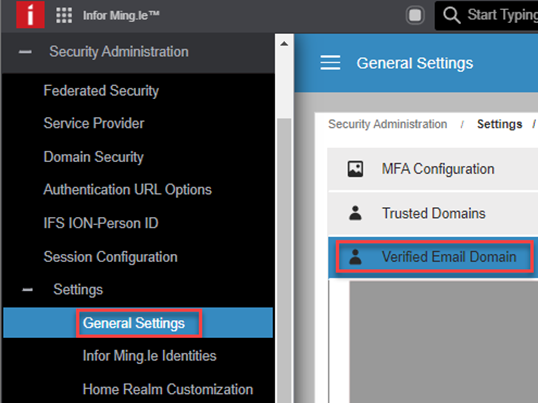Viewport: 538px width, 403px height.
Task: Click the red Infor logo icon
Action: coord(30,14)
